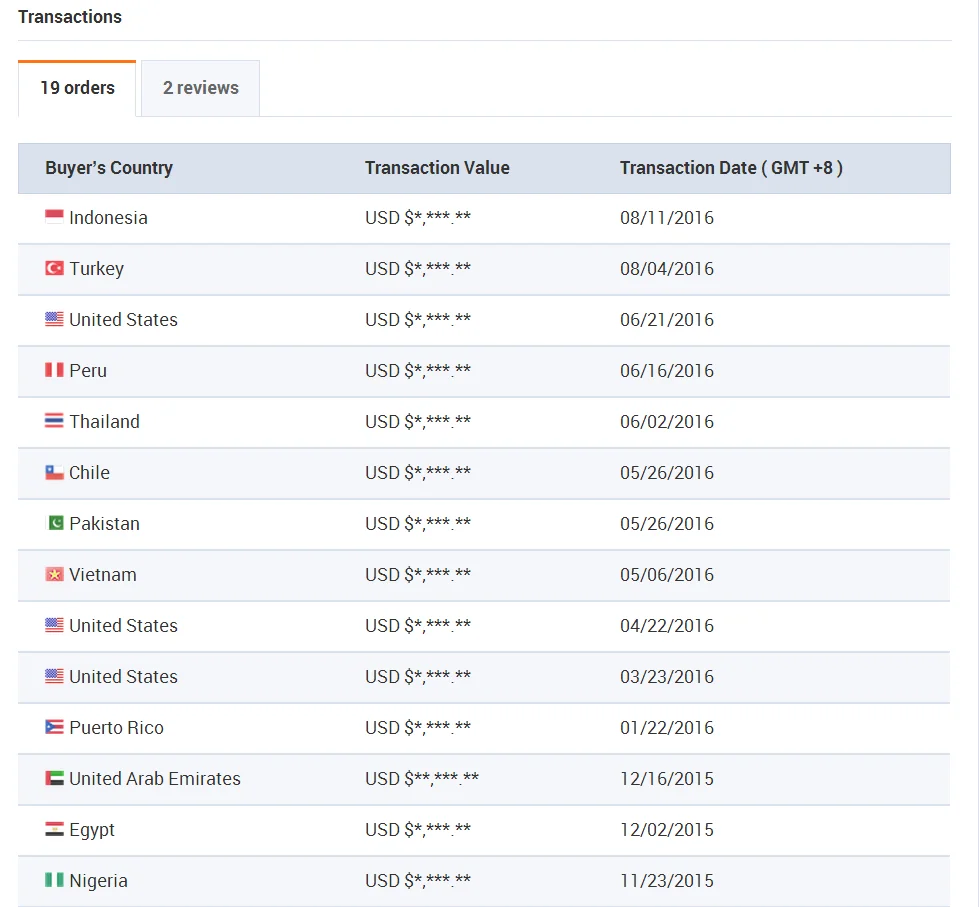Image resolution: width=979 pixels, height=907 pixels.
Task: Click the Chile flag icon
Action: coord(54,472)
